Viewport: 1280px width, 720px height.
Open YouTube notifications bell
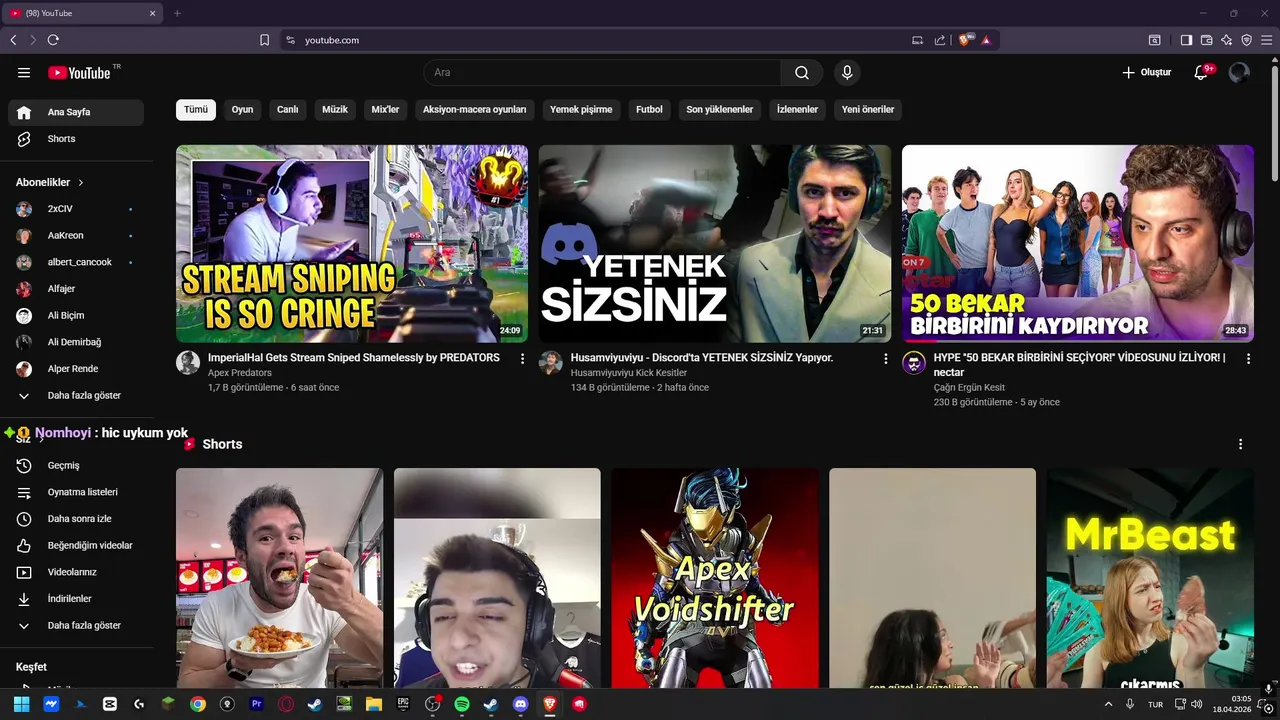(1201, 72)
